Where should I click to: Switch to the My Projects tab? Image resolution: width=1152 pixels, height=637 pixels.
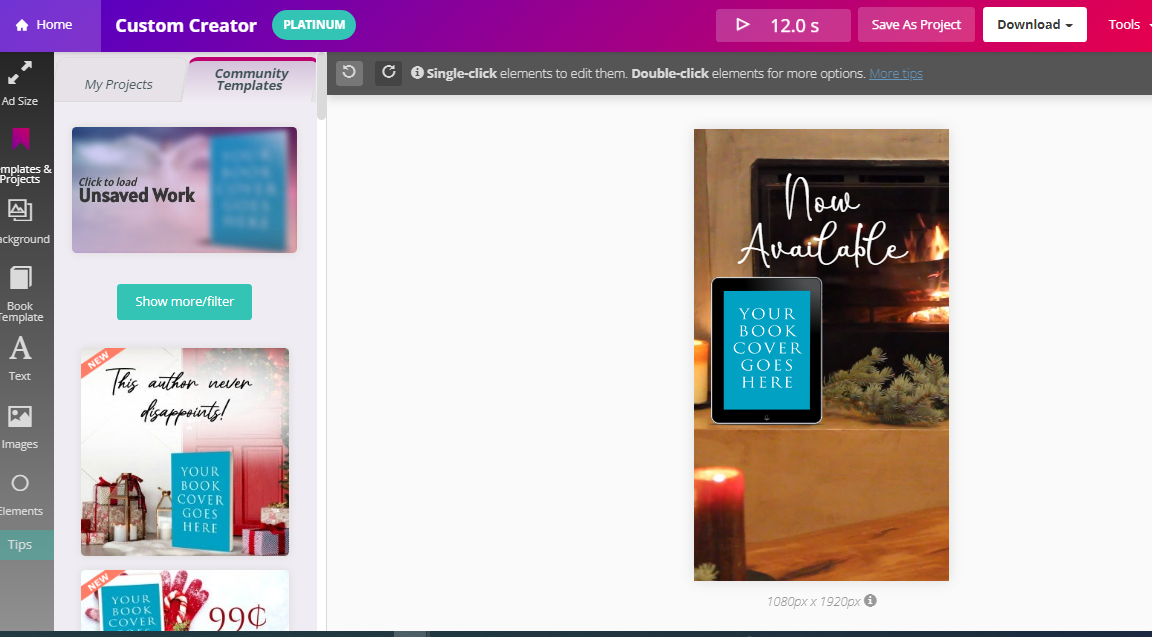pos(118,84)
